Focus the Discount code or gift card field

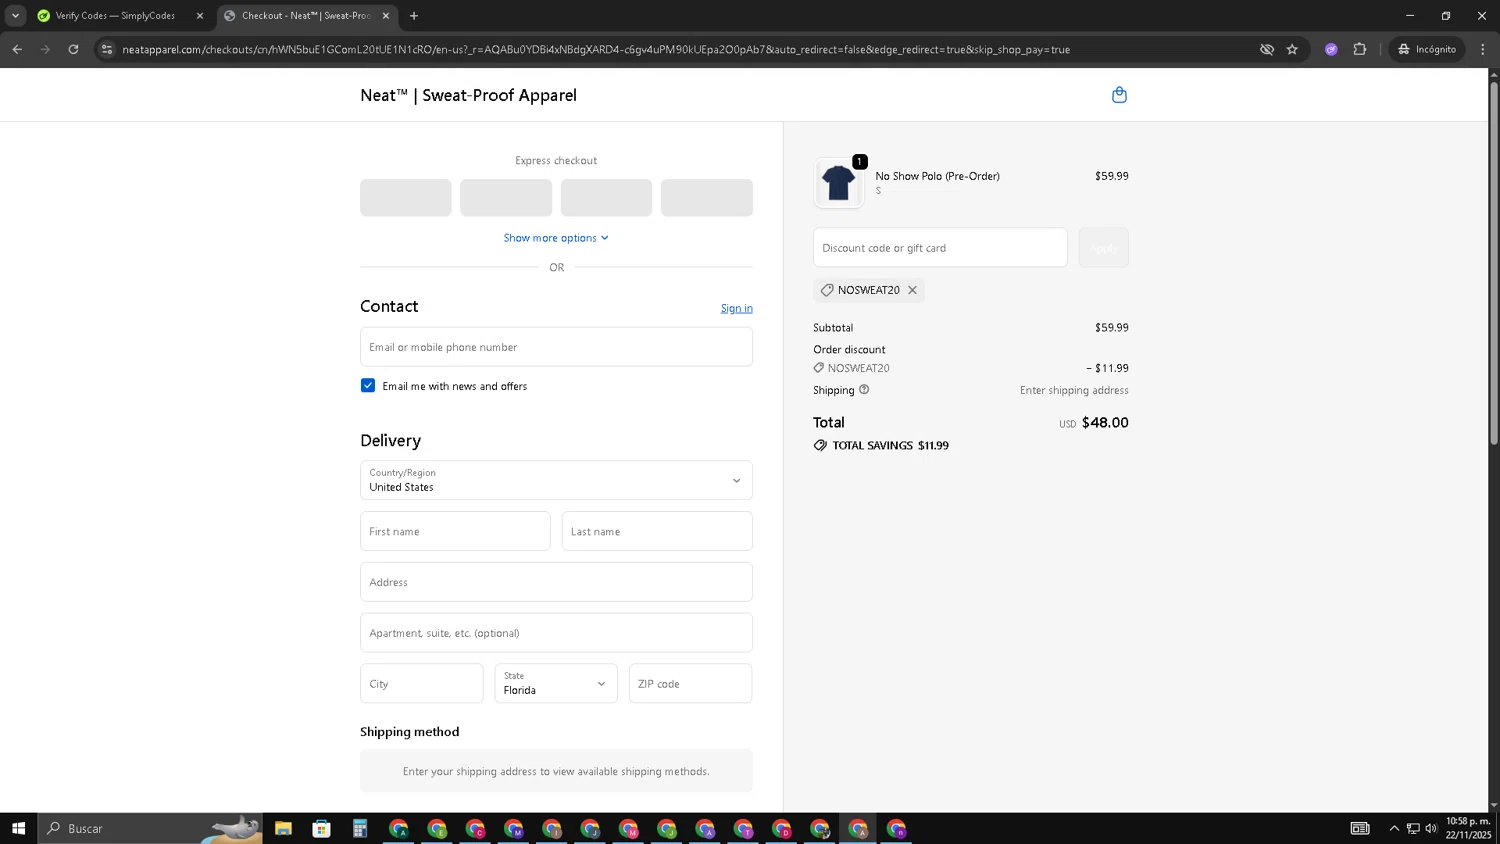(940, 248)
